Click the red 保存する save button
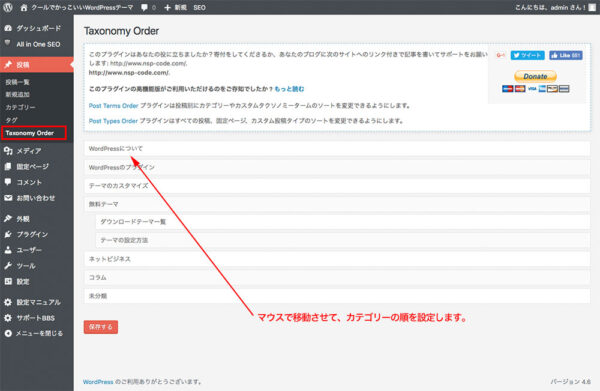600x391 pixels. pos(101,327)
